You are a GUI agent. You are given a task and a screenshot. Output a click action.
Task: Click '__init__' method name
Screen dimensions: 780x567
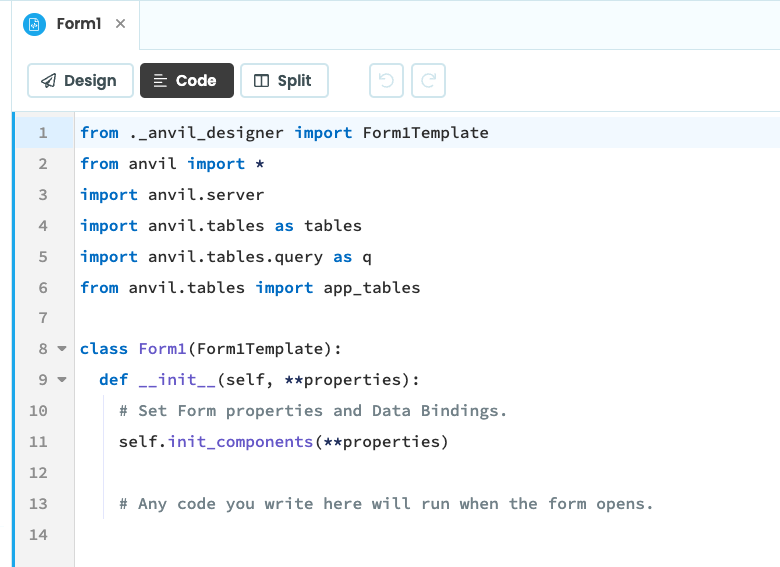coord(177,380)
